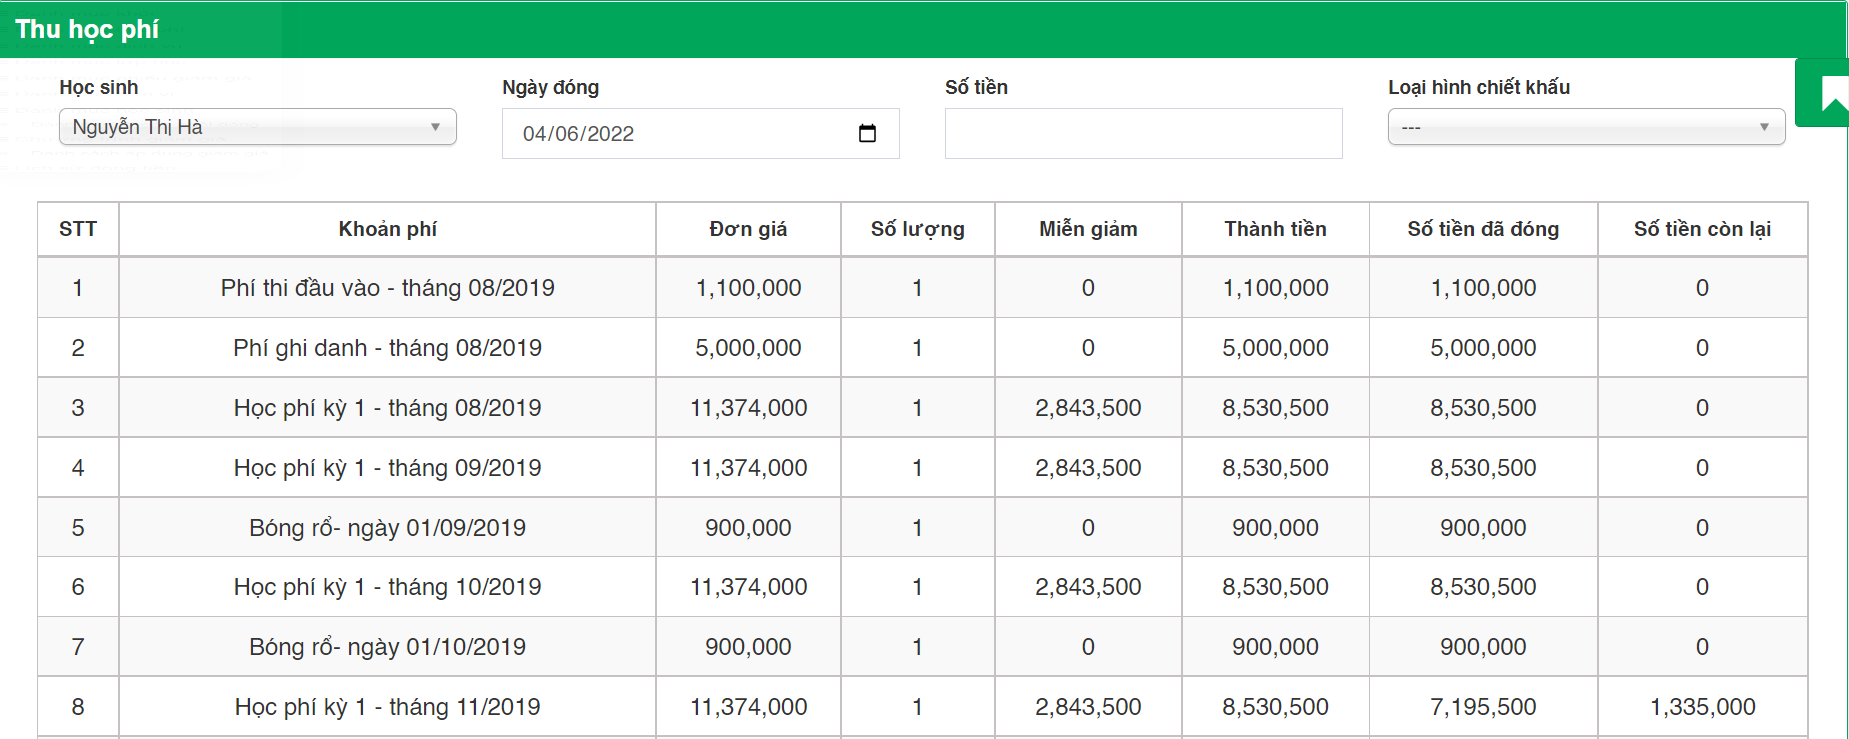The height and width of the screenshot is (739, 1849).
Task: Select row Phí ghi danh - tháng 08/2019
Action: pyautogui.click(x=387, y=348)
